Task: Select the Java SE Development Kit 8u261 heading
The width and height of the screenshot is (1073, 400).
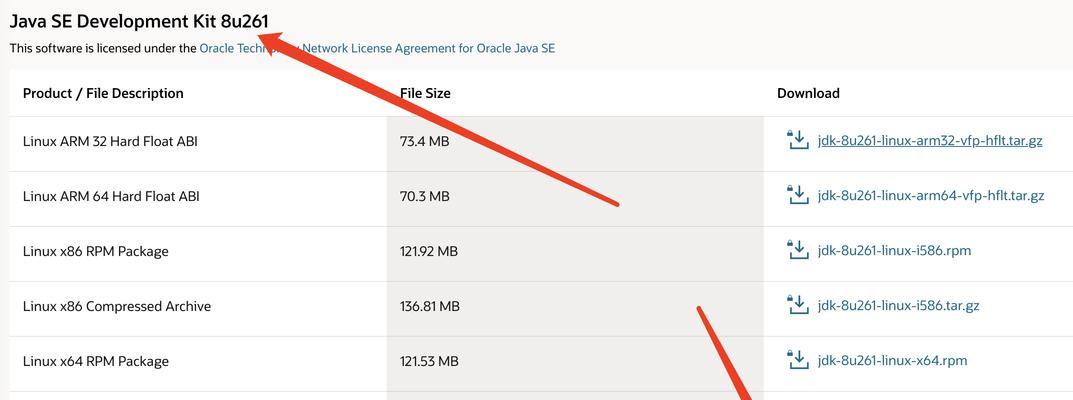Action: click(139, 21)
